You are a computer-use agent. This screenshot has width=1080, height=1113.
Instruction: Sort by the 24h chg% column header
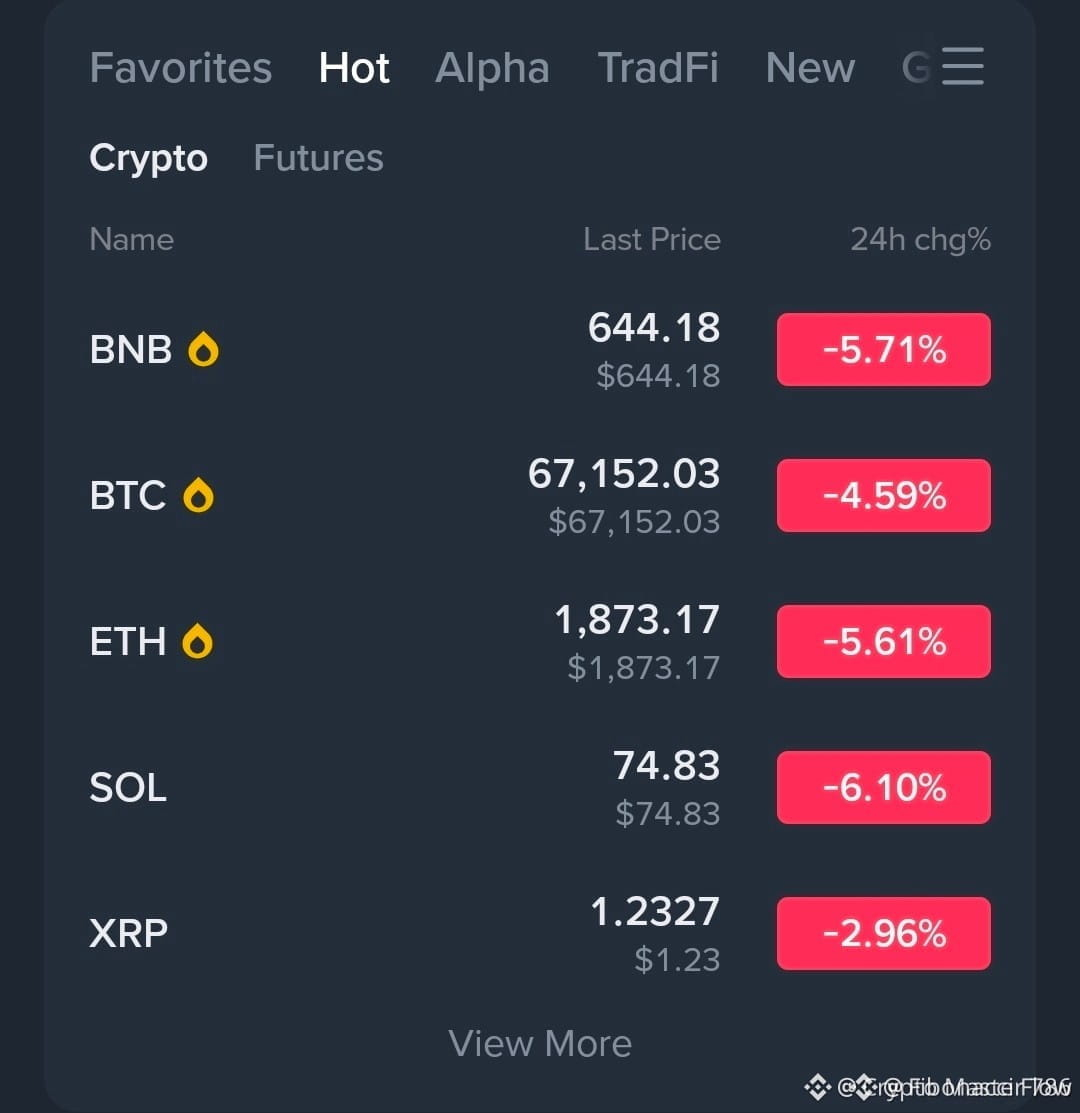point(920,240)
